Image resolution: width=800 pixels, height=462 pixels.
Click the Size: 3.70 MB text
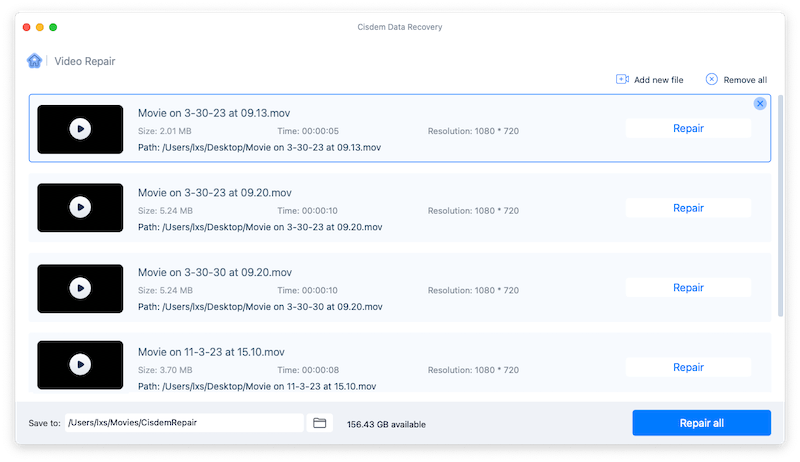click(165, 370)
